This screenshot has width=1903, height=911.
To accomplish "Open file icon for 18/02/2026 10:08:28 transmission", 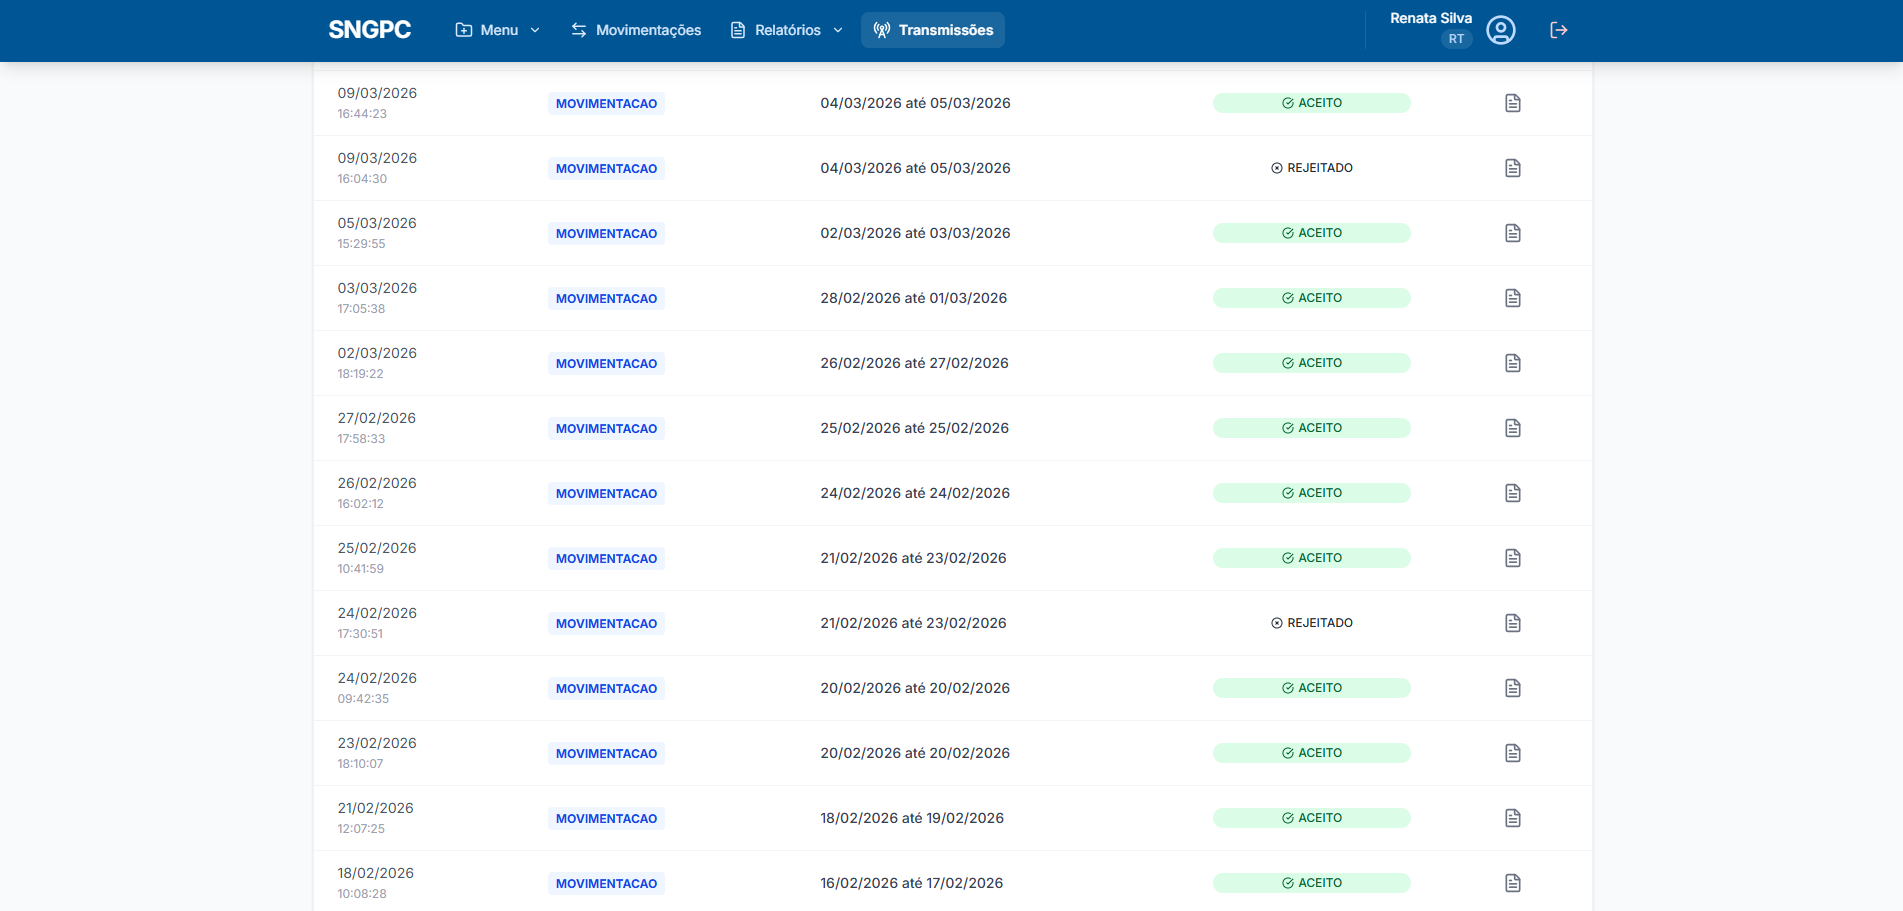I will 1512,883.
